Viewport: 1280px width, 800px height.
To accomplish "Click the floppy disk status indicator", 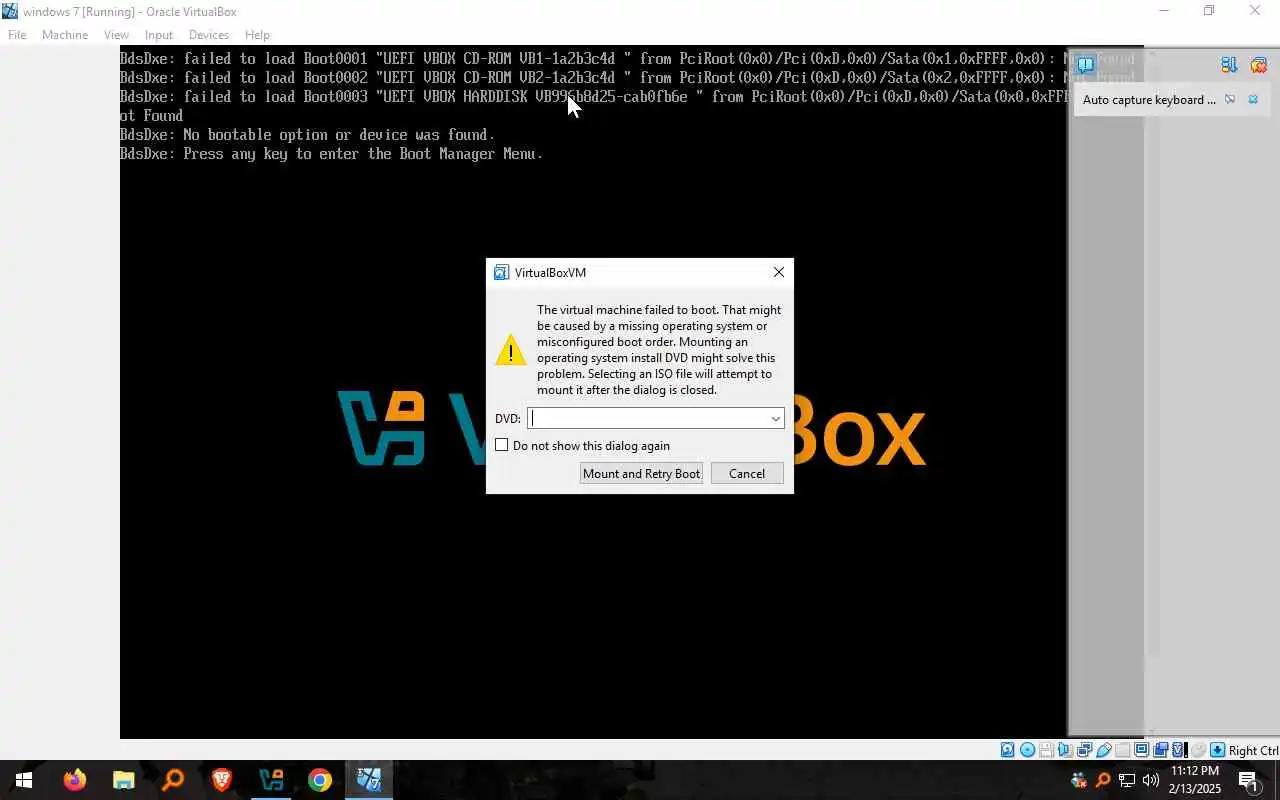I will coord(1045,750).
